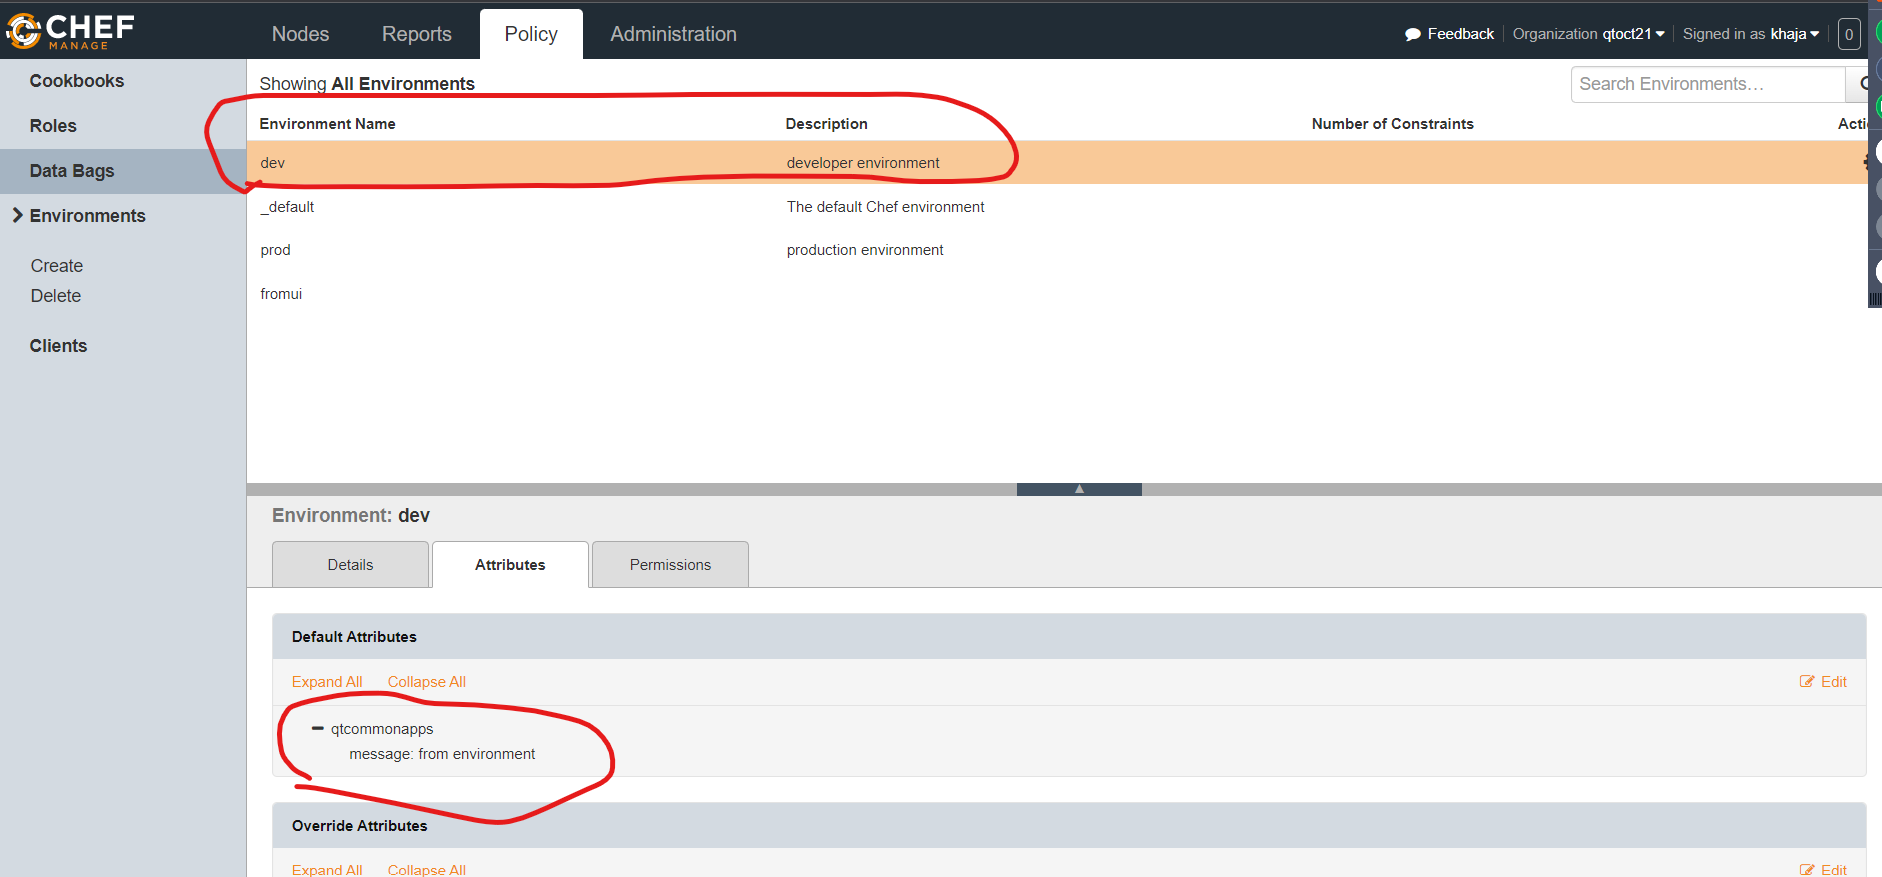Open Clients in the sidebar
Viewport: 1882px width, 877px height.
58,346
